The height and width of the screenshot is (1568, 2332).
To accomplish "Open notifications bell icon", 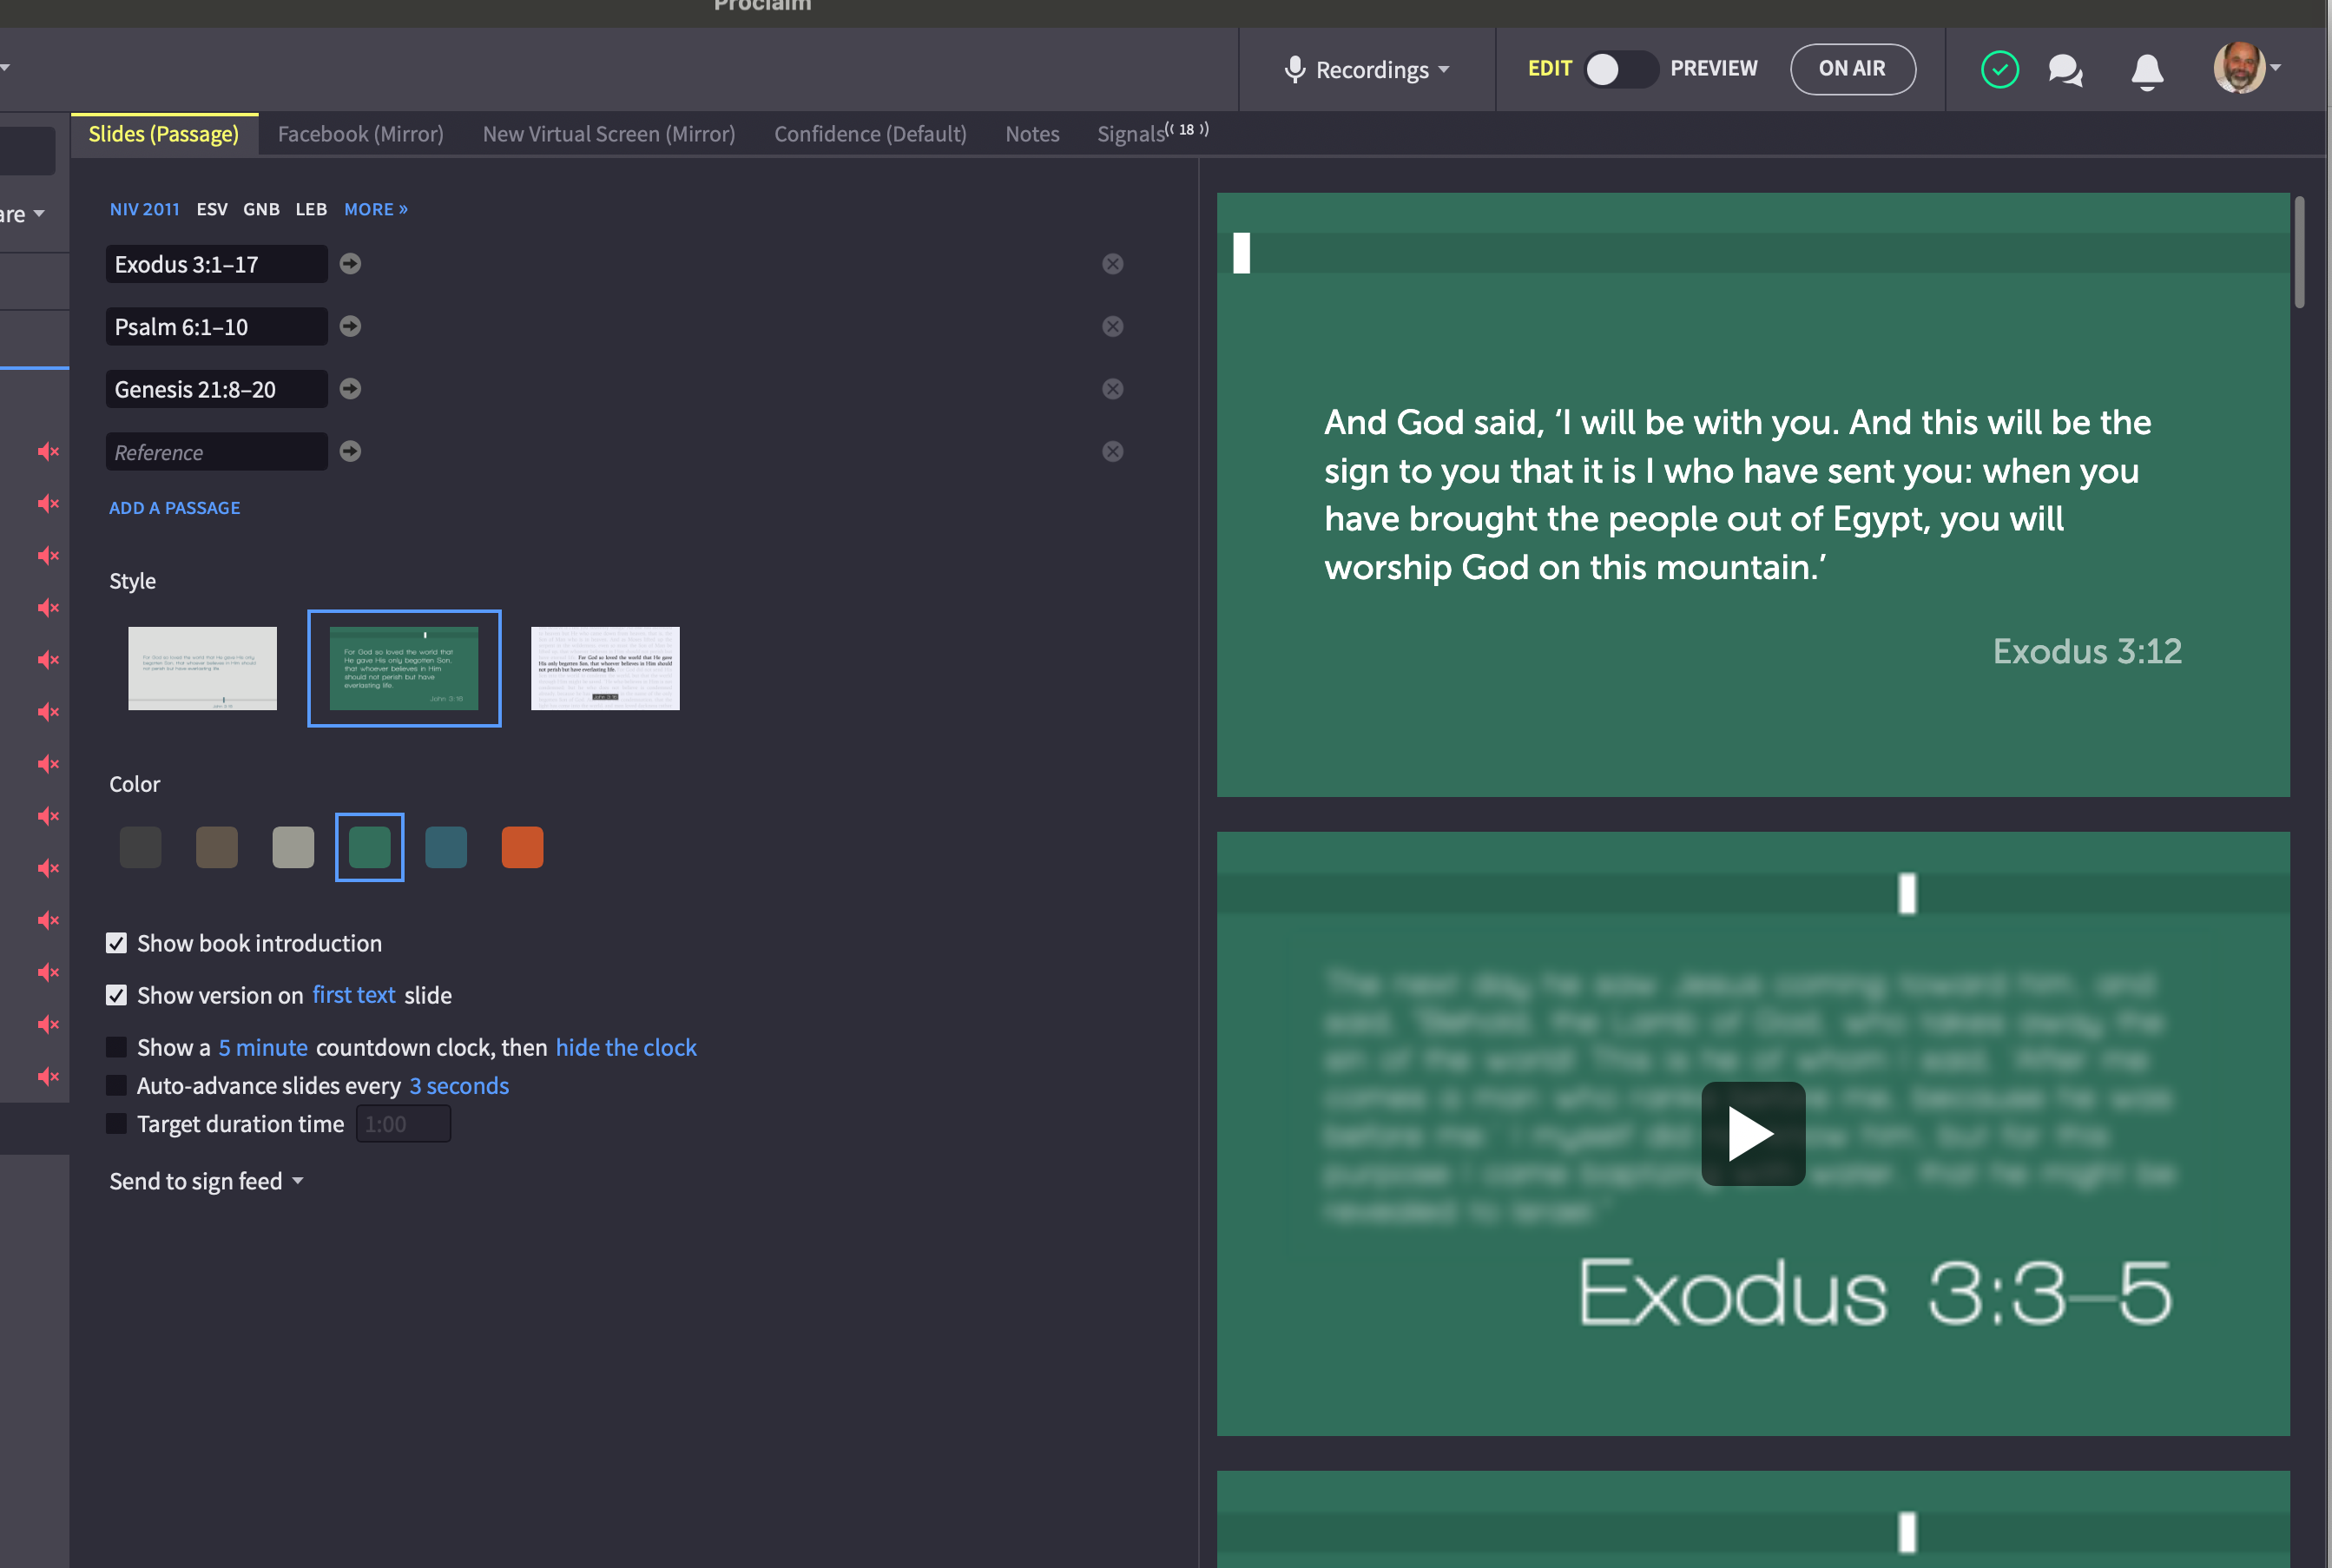I will point(2146,70).
